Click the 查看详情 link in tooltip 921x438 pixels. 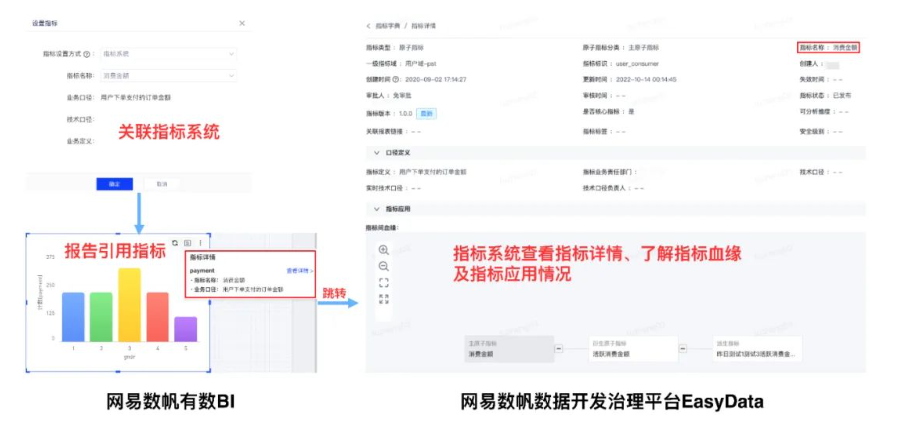click(300, 271)
